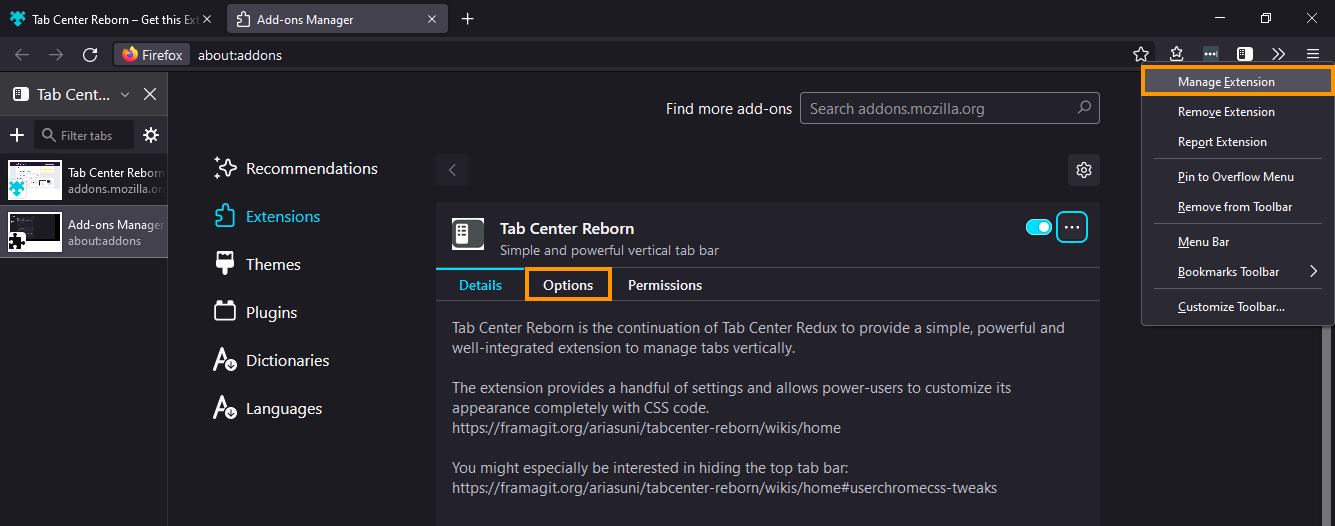Click the Tab Center Reborn extension title
1335x526 pixels.
click(567, 228)
